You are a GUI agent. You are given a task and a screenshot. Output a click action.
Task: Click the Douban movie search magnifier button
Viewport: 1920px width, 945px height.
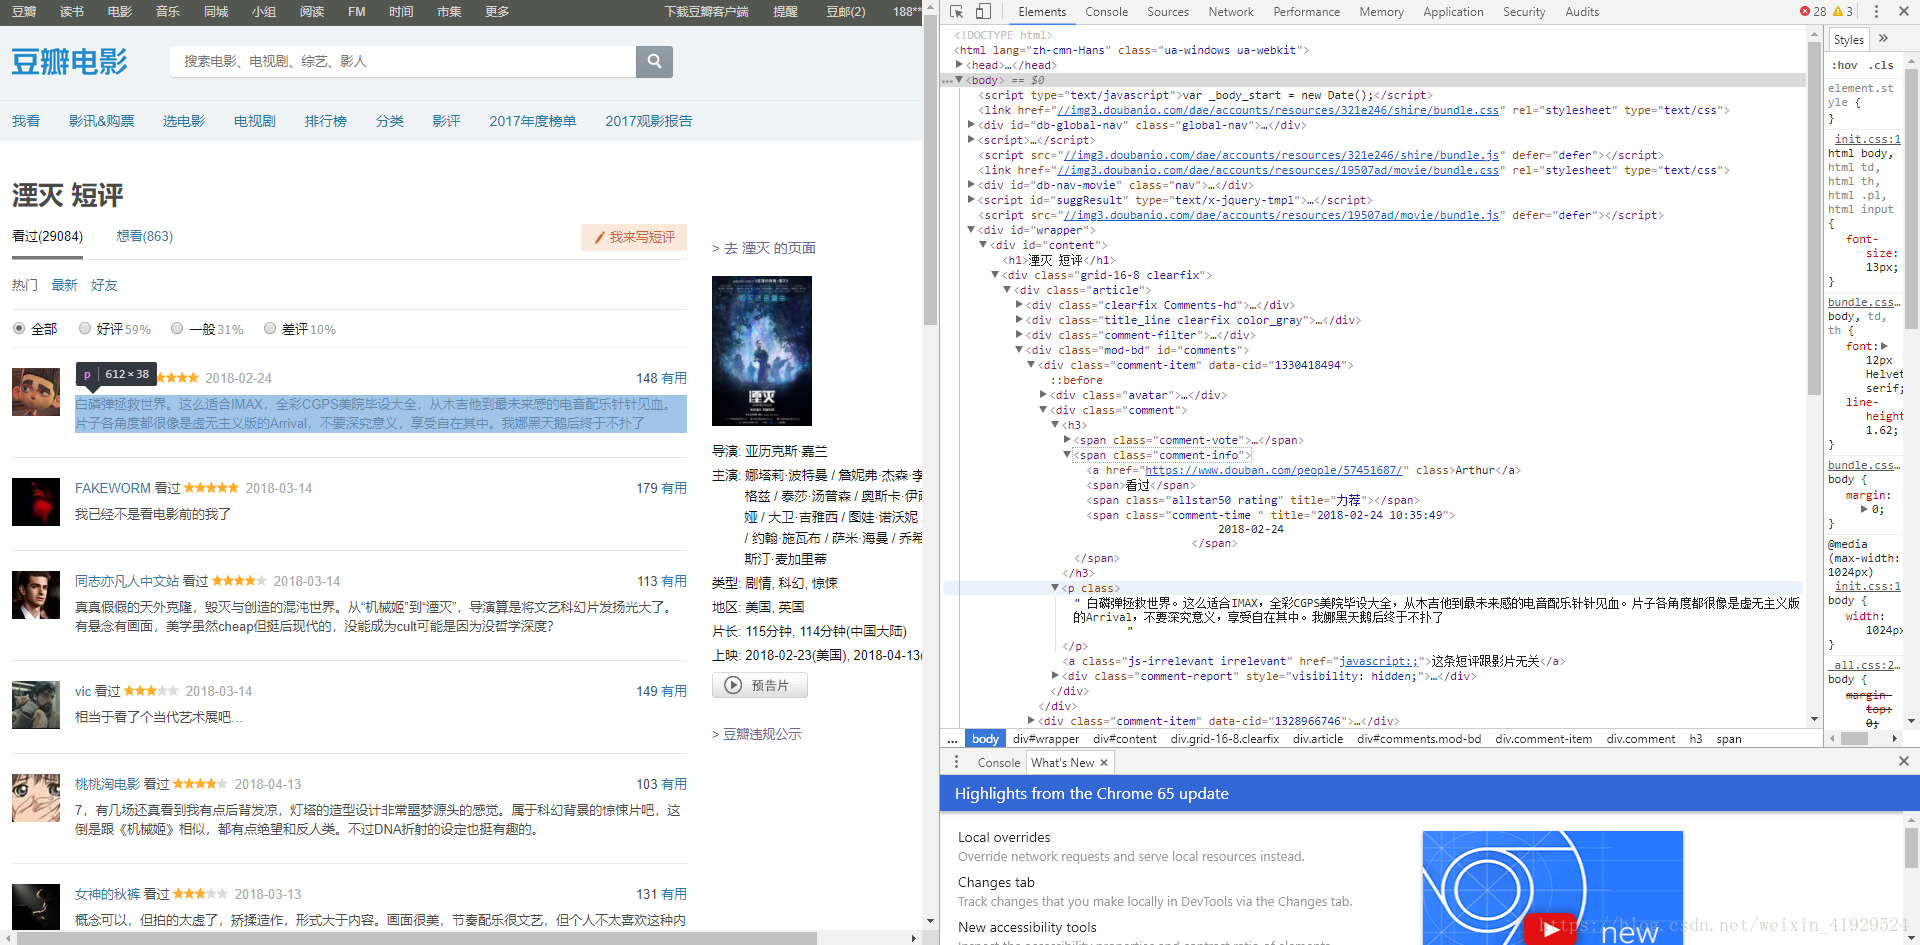tap(654, 61)
